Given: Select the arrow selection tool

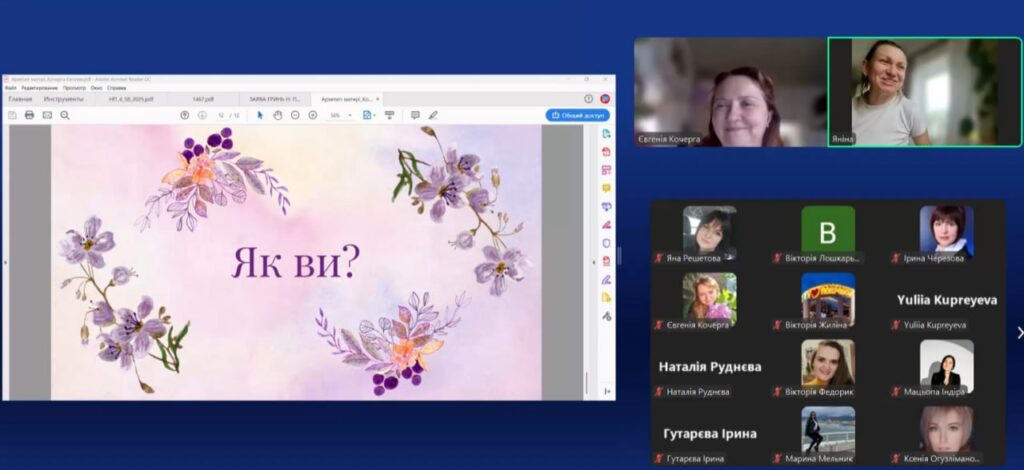Looking at the screenshot, I should click(260, 115).
